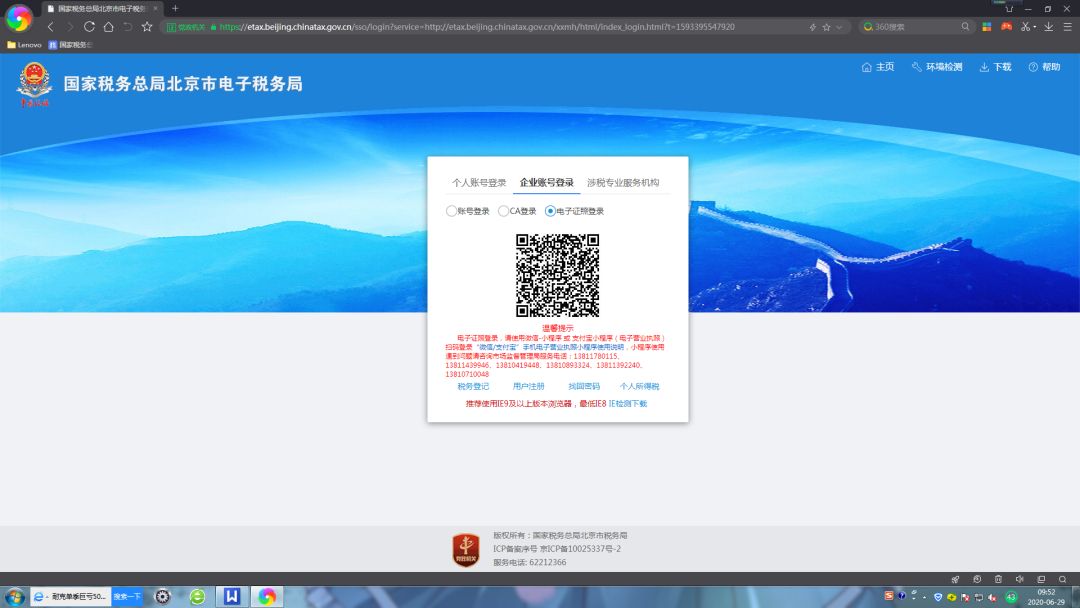Open the 个人所得税 link
1080x608 pixels.
point(639,386)
